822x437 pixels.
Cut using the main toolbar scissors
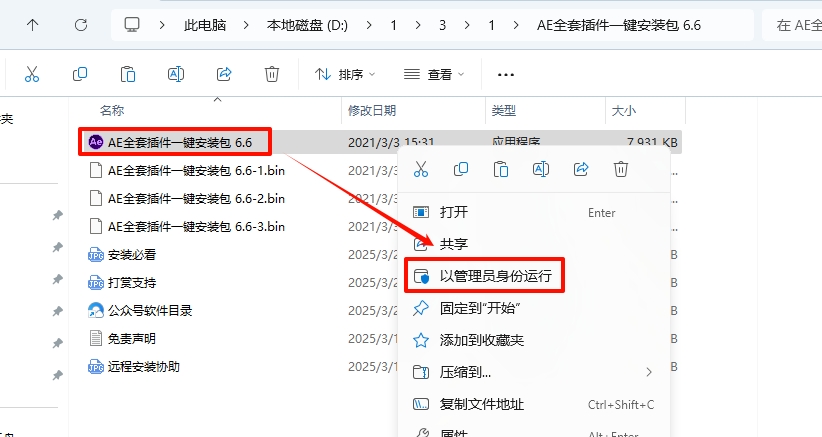coord(32,74)
